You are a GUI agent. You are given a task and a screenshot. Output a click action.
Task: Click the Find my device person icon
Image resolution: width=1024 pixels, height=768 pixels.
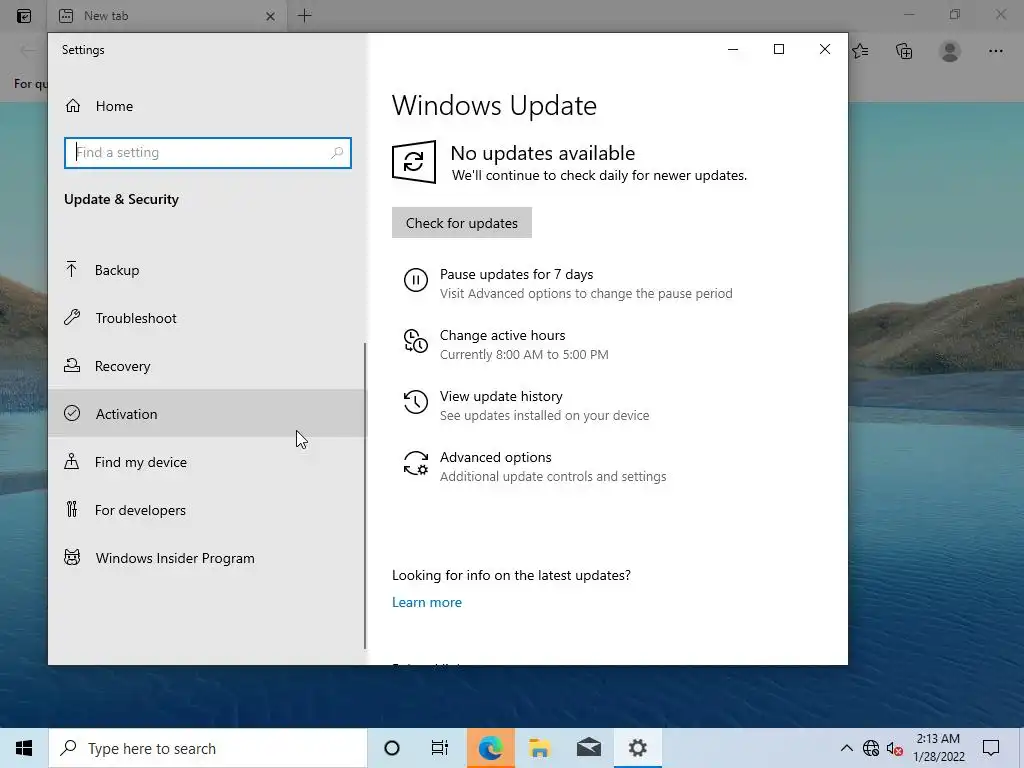pyautogui.click(x=72, y=461)
